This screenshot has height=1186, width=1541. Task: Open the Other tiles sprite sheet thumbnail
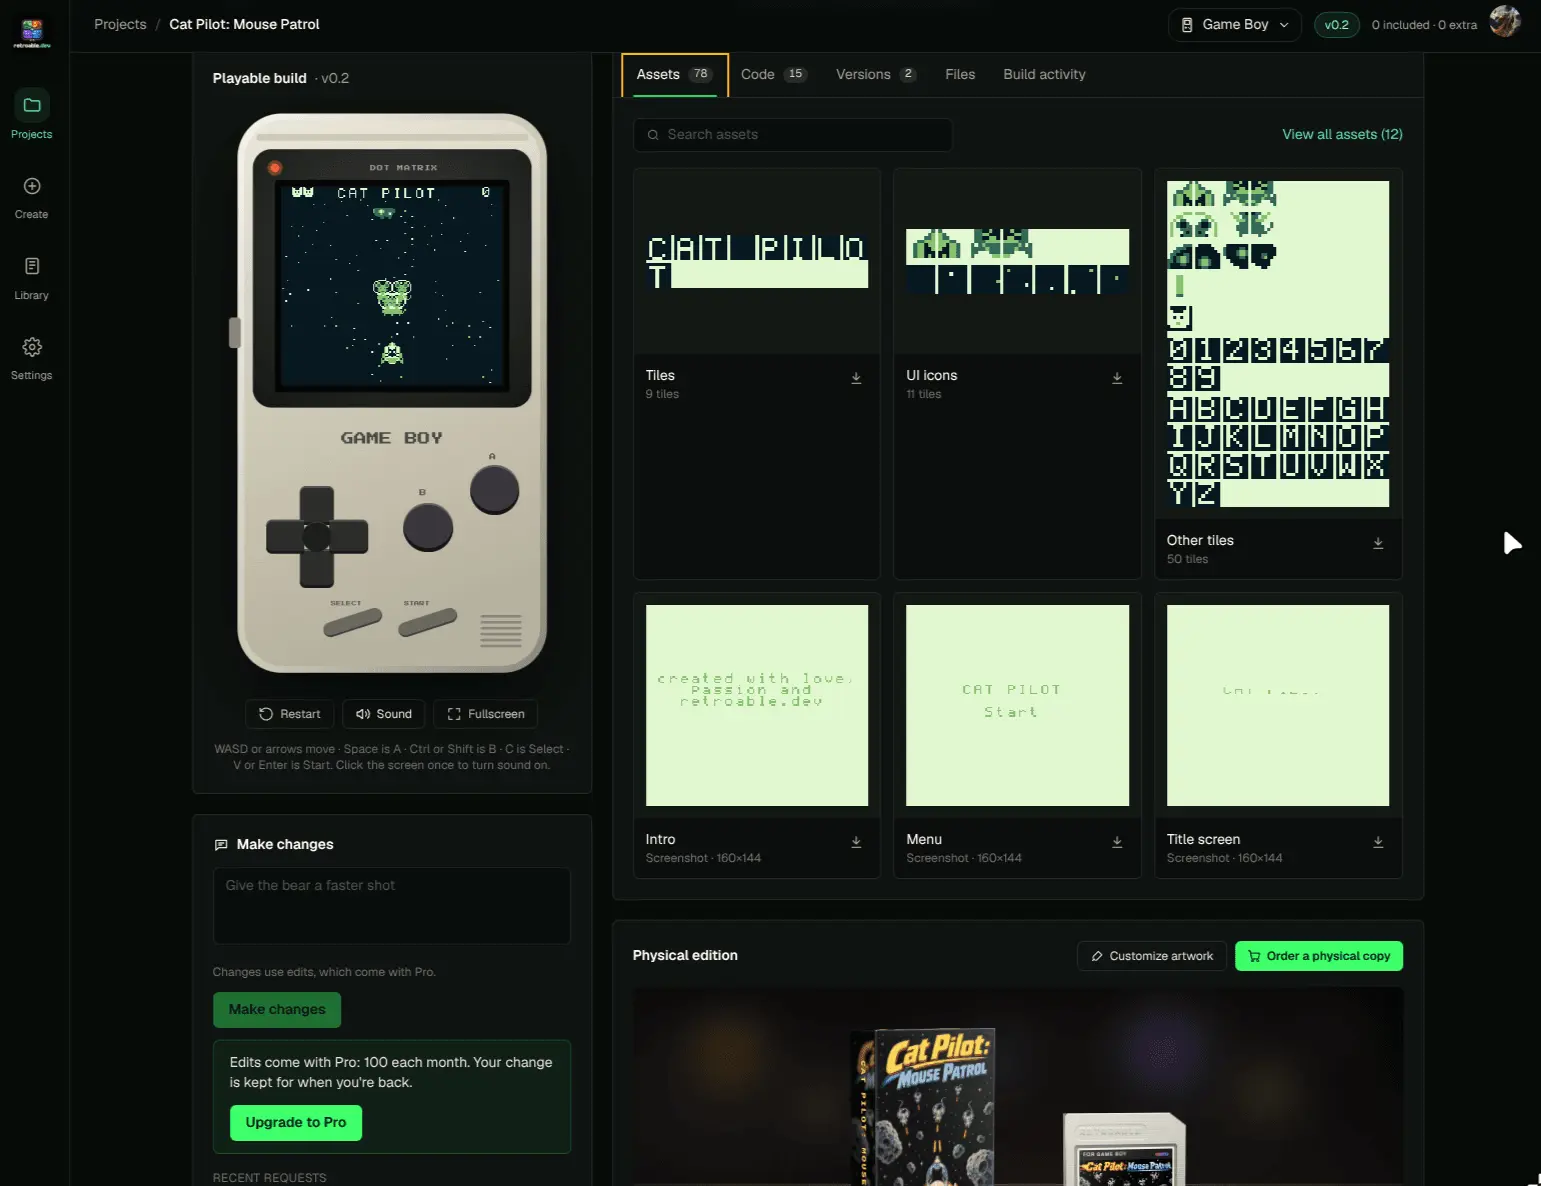pos(1278,344)
